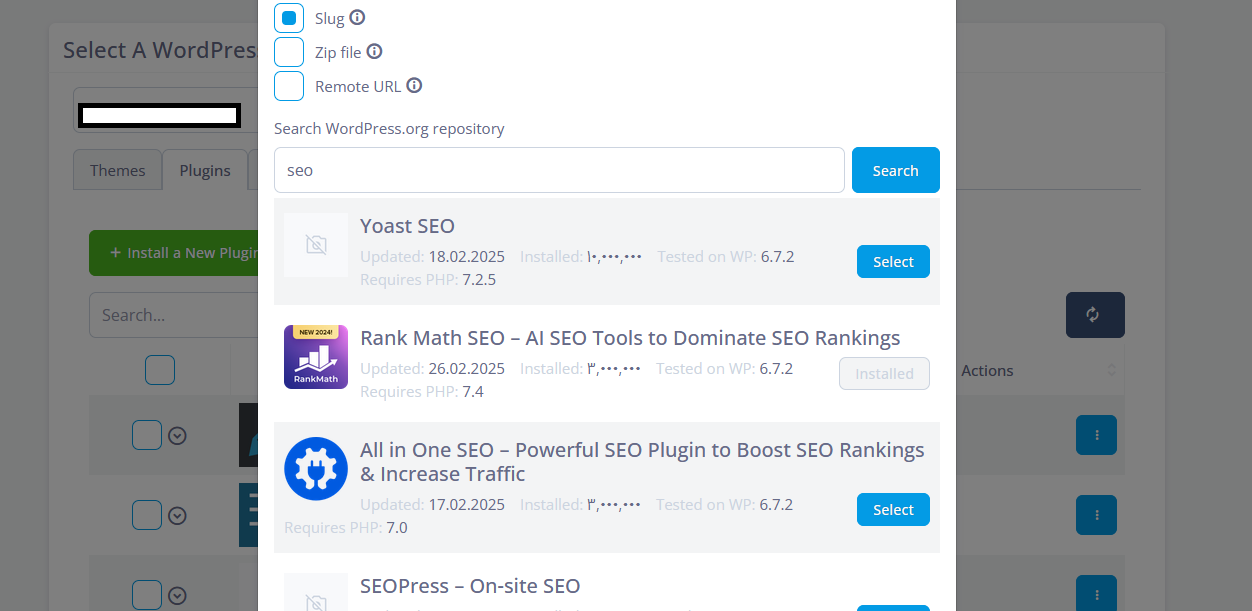This screenshot has height=611, width=1252.
Task: Click the info icon next to Zip file
Action: (374, 51)
